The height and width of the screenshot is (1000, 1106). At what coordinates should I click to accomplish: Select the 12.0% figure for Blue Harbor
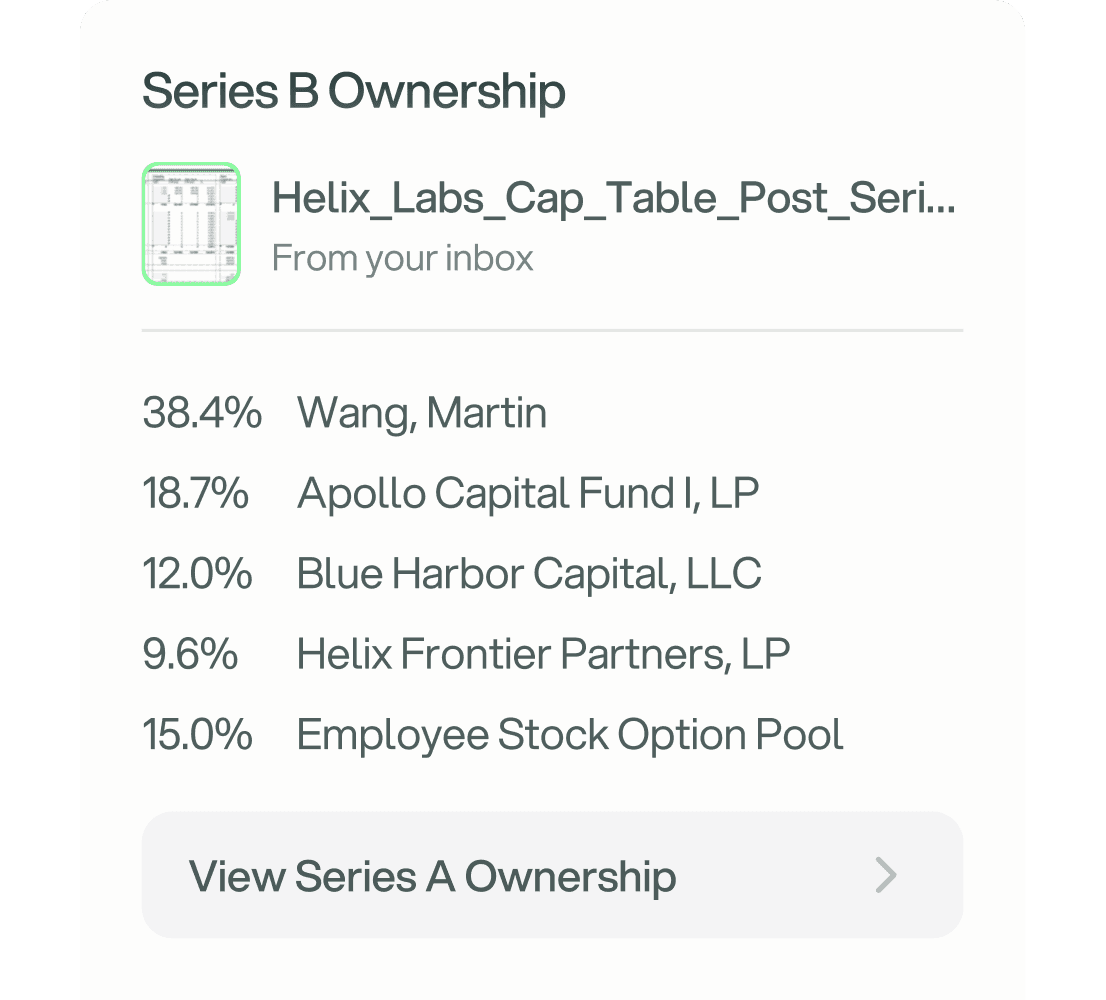click(x=196, y=573)
